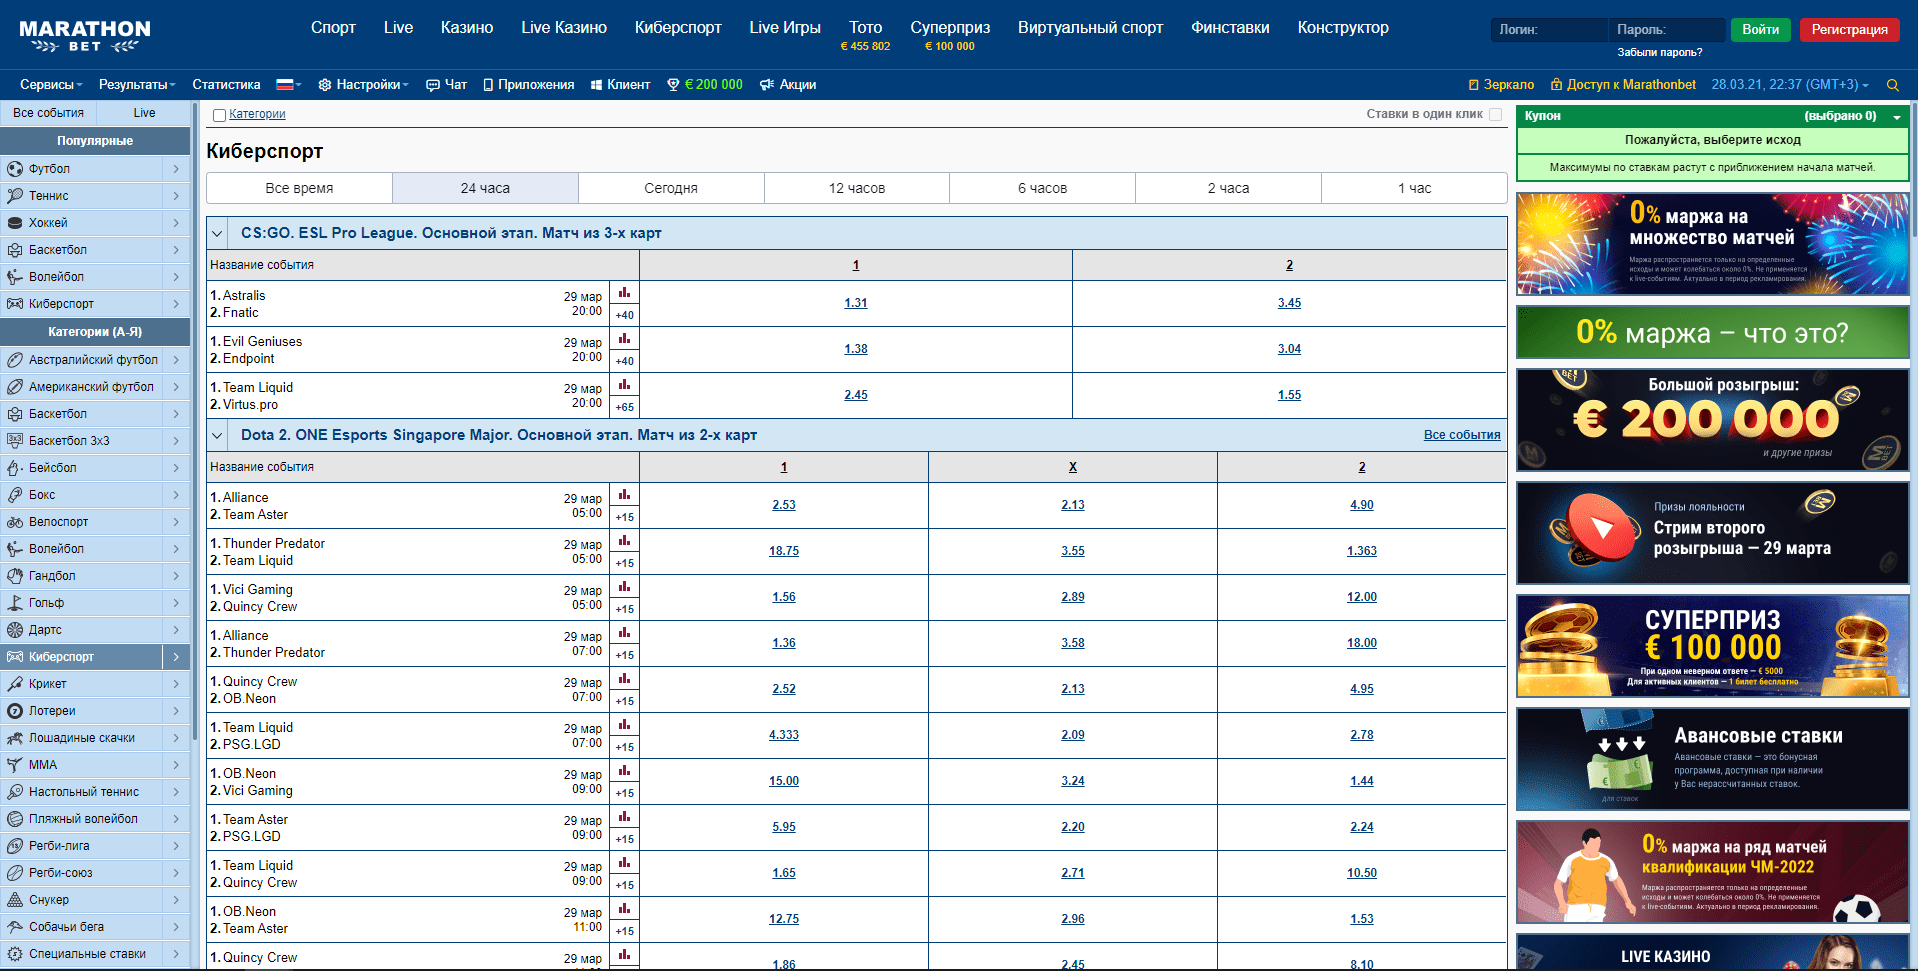
Task: Open the Настройки dropdown
Action: pos(364,85)
